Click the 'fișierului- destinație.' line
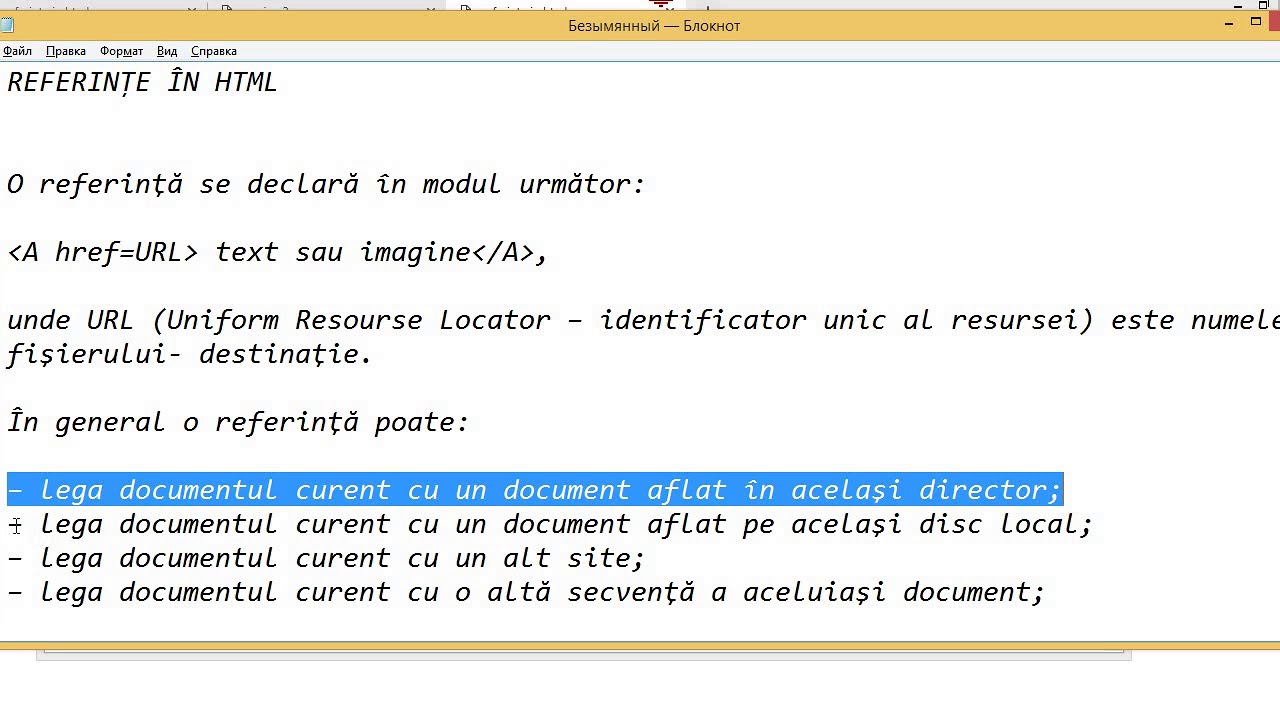Viewport: 1280px width, 720px height. [190, 354]
